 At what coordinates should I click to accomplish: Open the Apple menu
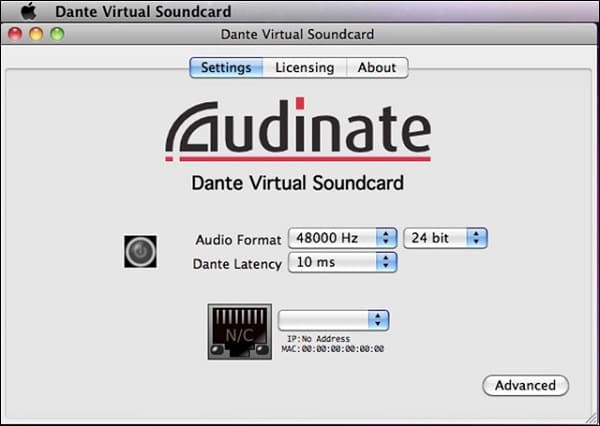point(28,11)
